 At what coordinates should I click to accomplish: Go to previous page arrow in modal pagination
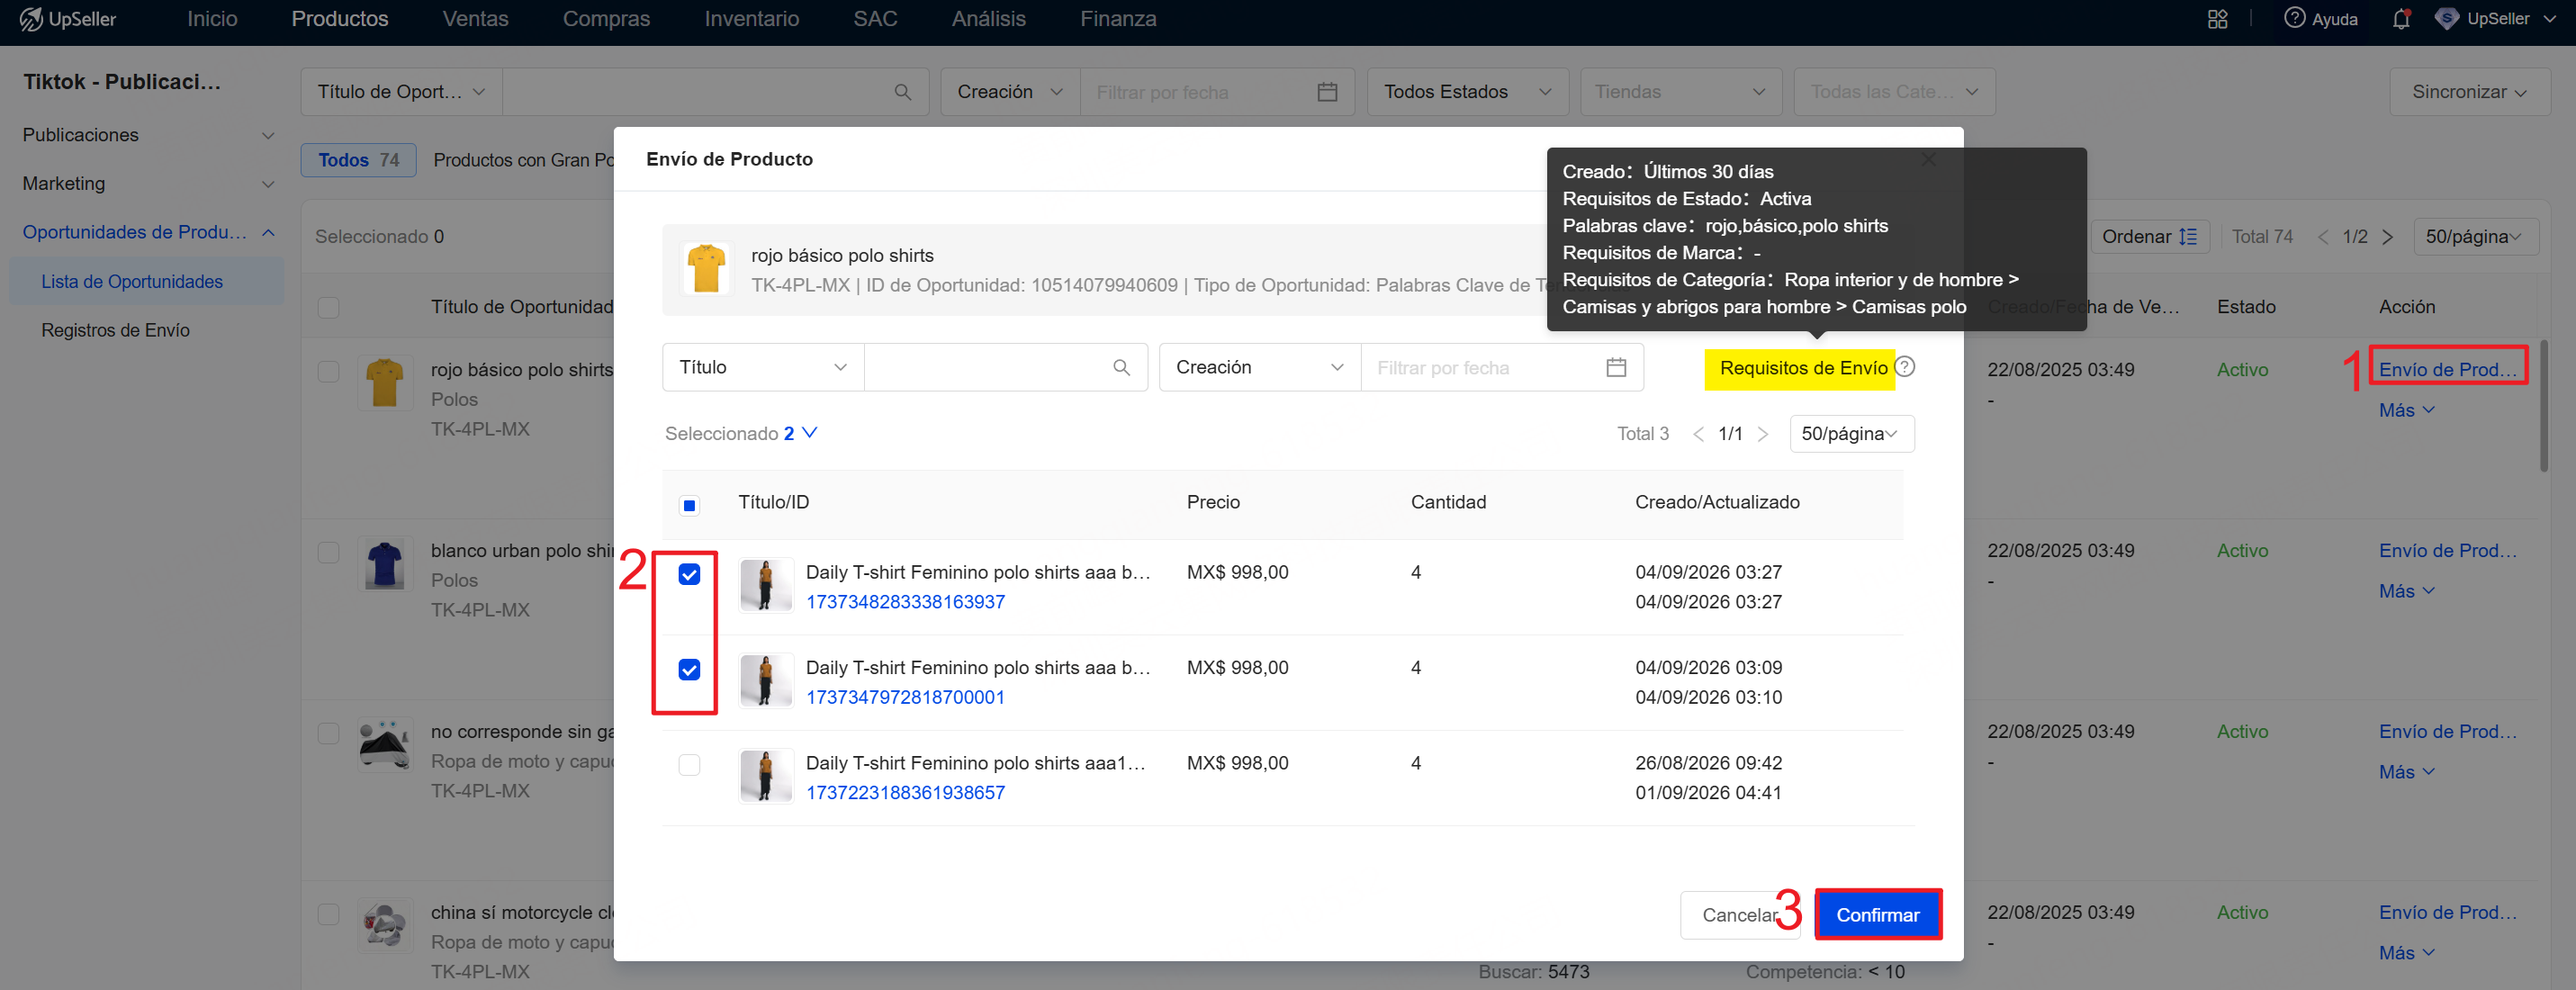(1698, 434)
